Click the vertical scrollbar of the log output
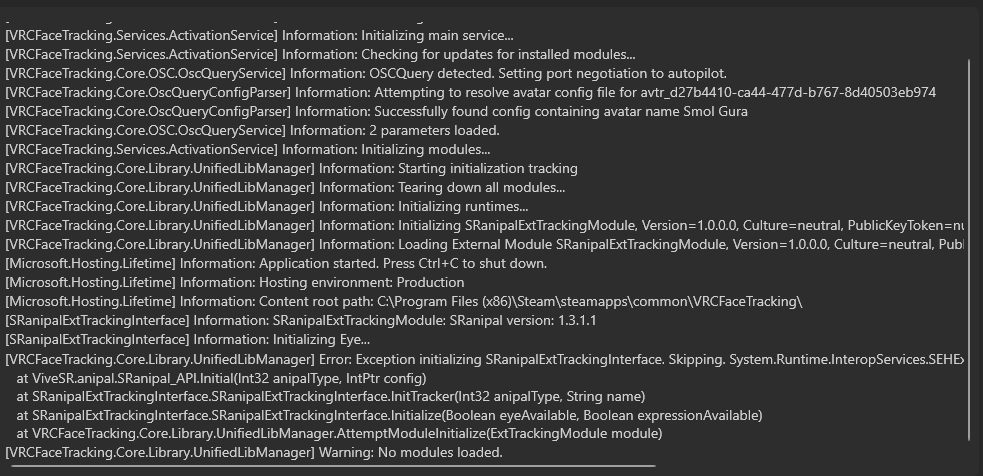The width and height of the screenshot is (983, 476). coord(969,250)
